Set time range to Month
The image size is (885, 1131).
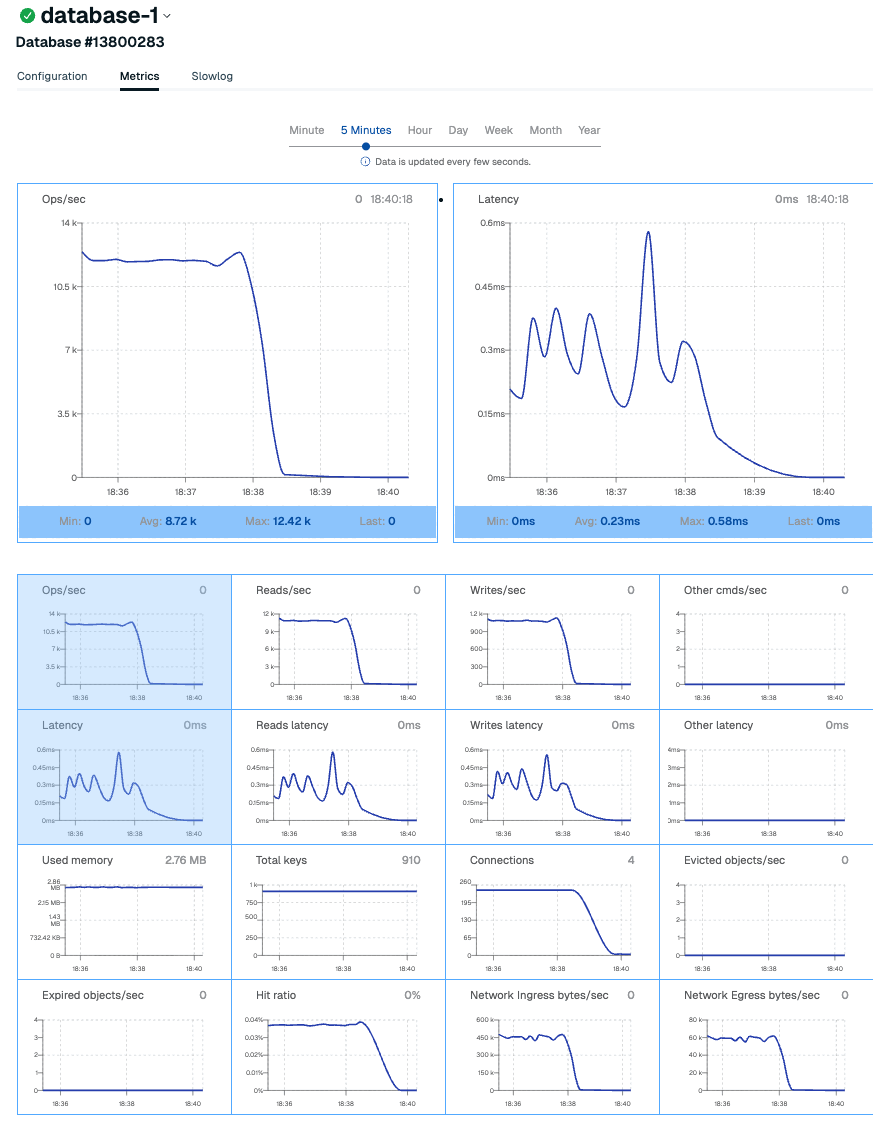pos(545,130)
